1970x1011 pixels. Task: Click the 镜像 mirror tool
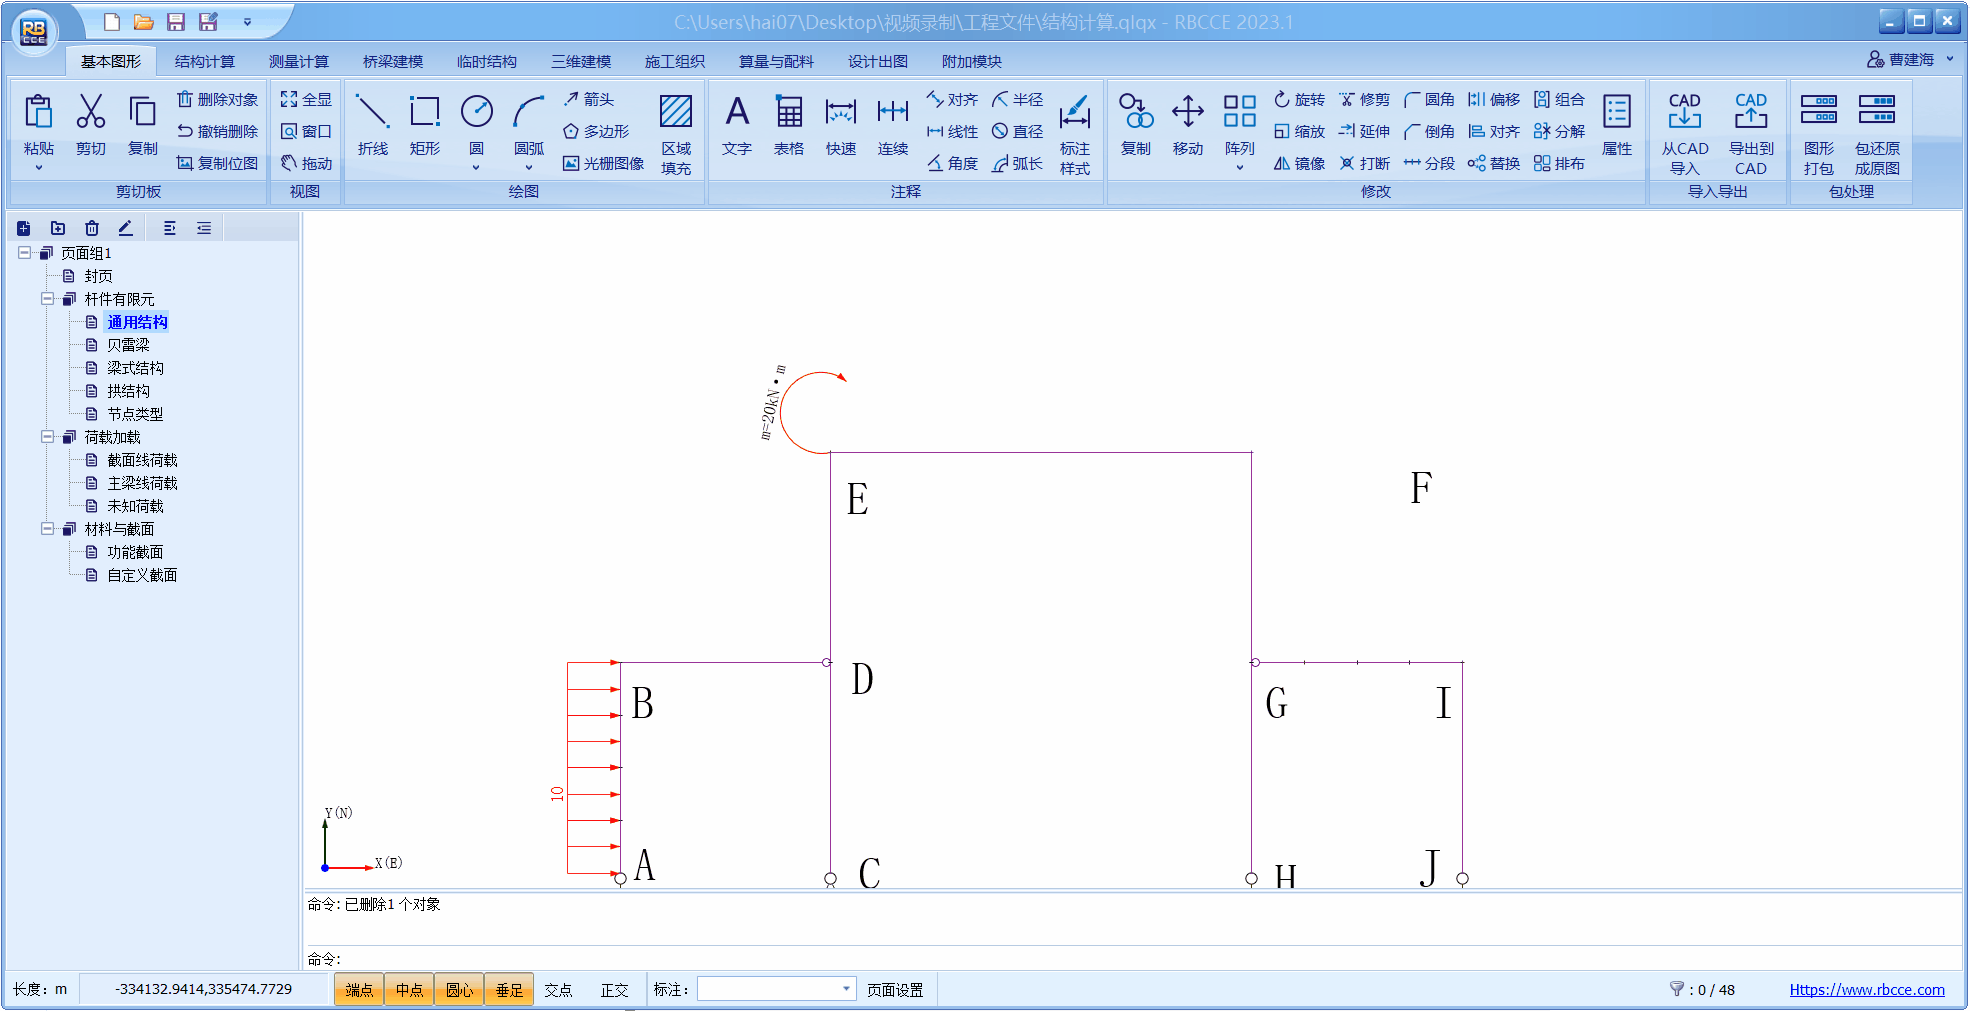pyautogui.click(x=1300, y=163)
